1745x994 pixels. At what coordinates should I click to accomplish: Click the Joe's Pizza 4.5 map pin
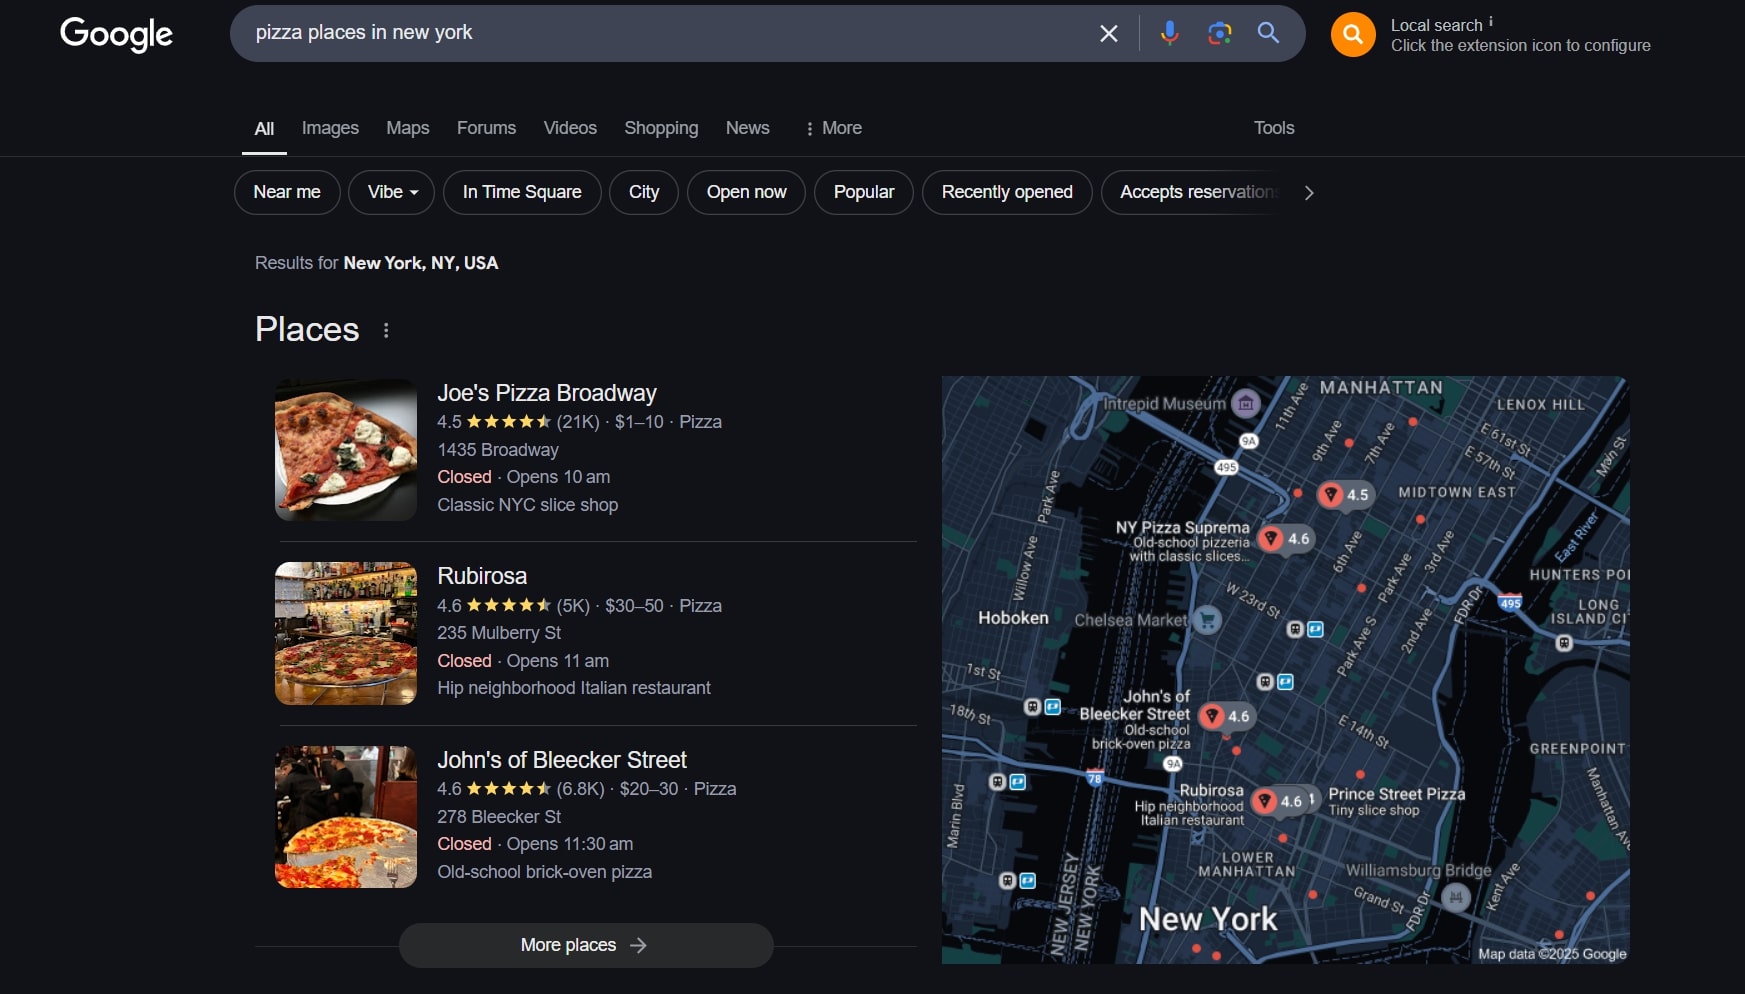(1345, 494)
